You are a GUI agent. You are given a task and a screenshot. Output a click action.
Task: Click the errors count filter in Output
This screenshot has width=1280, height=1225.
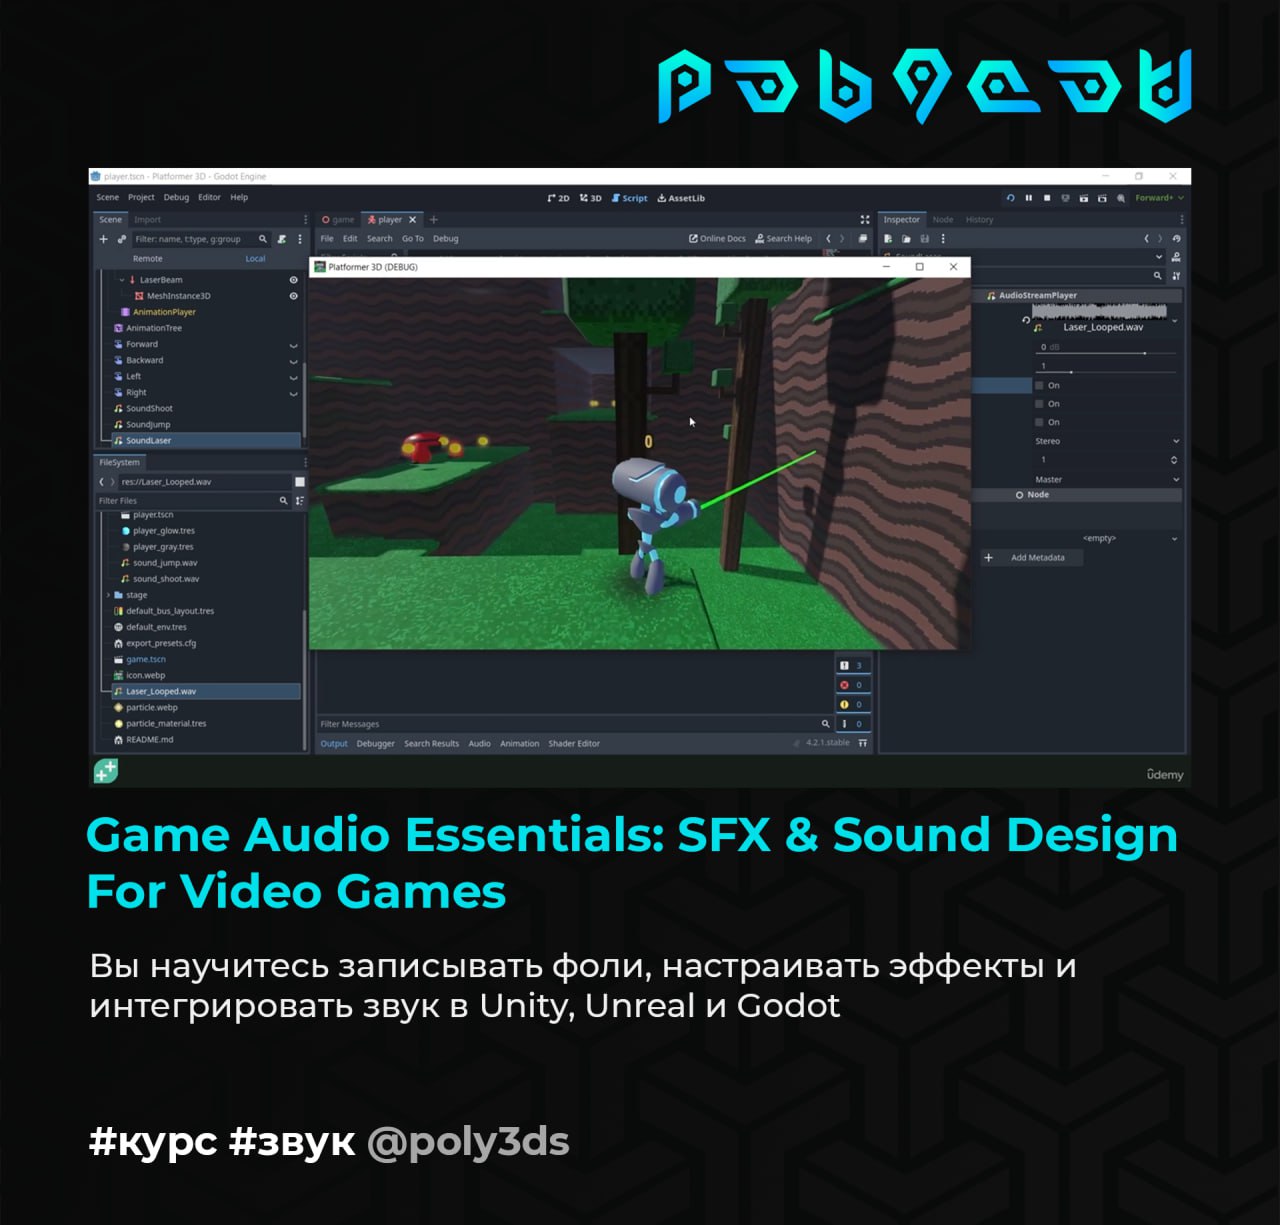tap(853, 685)
